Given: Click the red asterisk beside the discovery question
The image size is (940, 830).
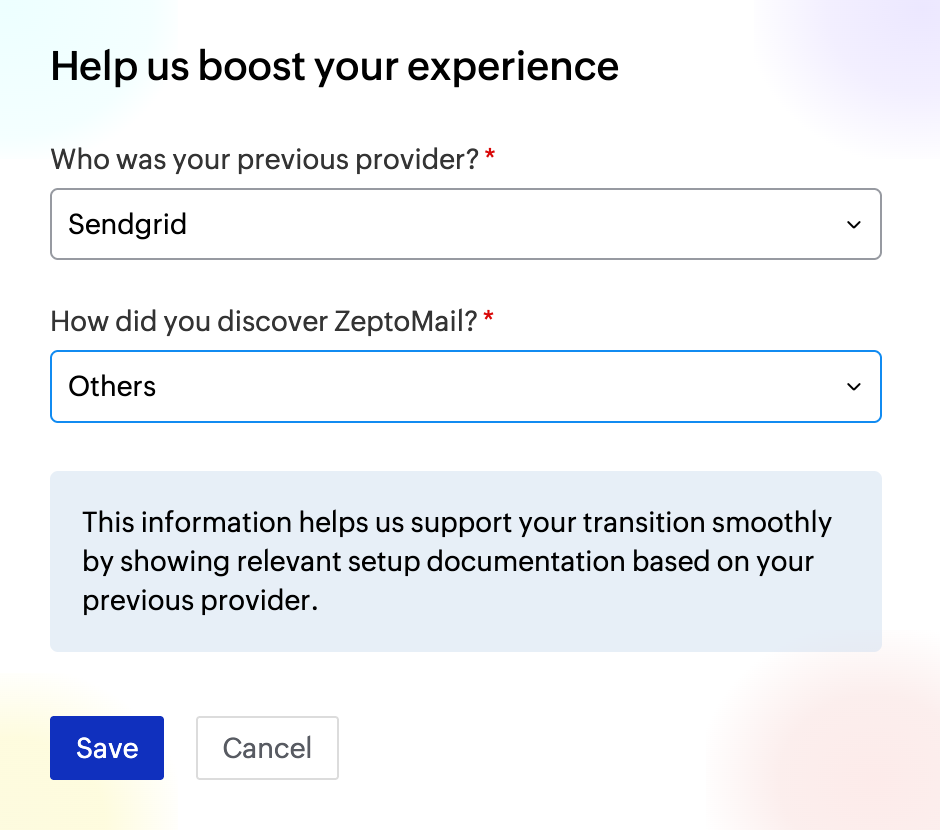Looking at the screenshot, I should (x=487, y=315).
